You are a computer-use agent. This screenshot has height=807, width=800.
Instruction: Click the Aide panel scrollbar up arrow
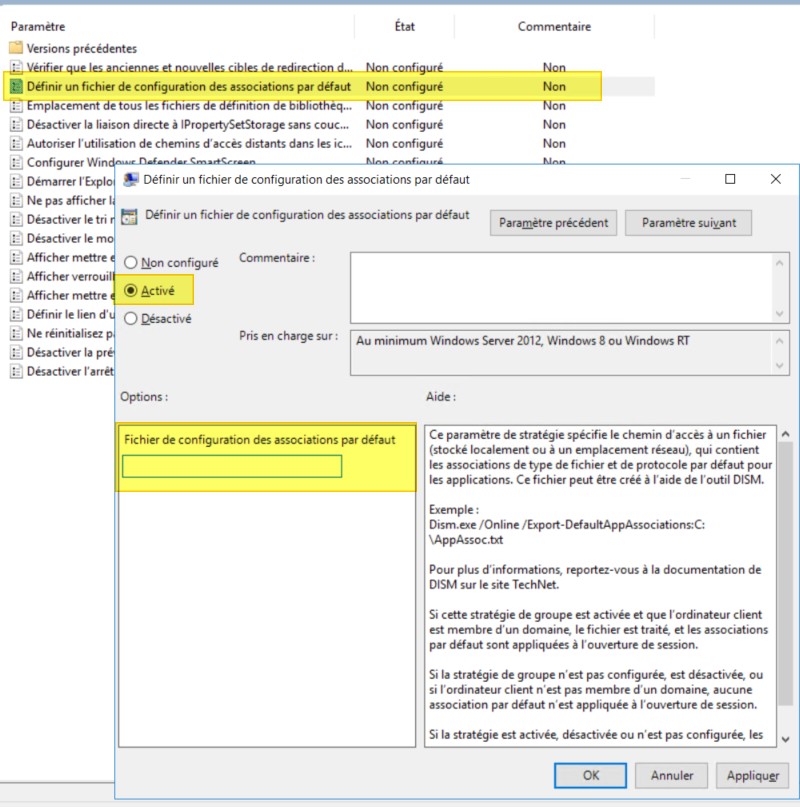(x=785, y=434)
